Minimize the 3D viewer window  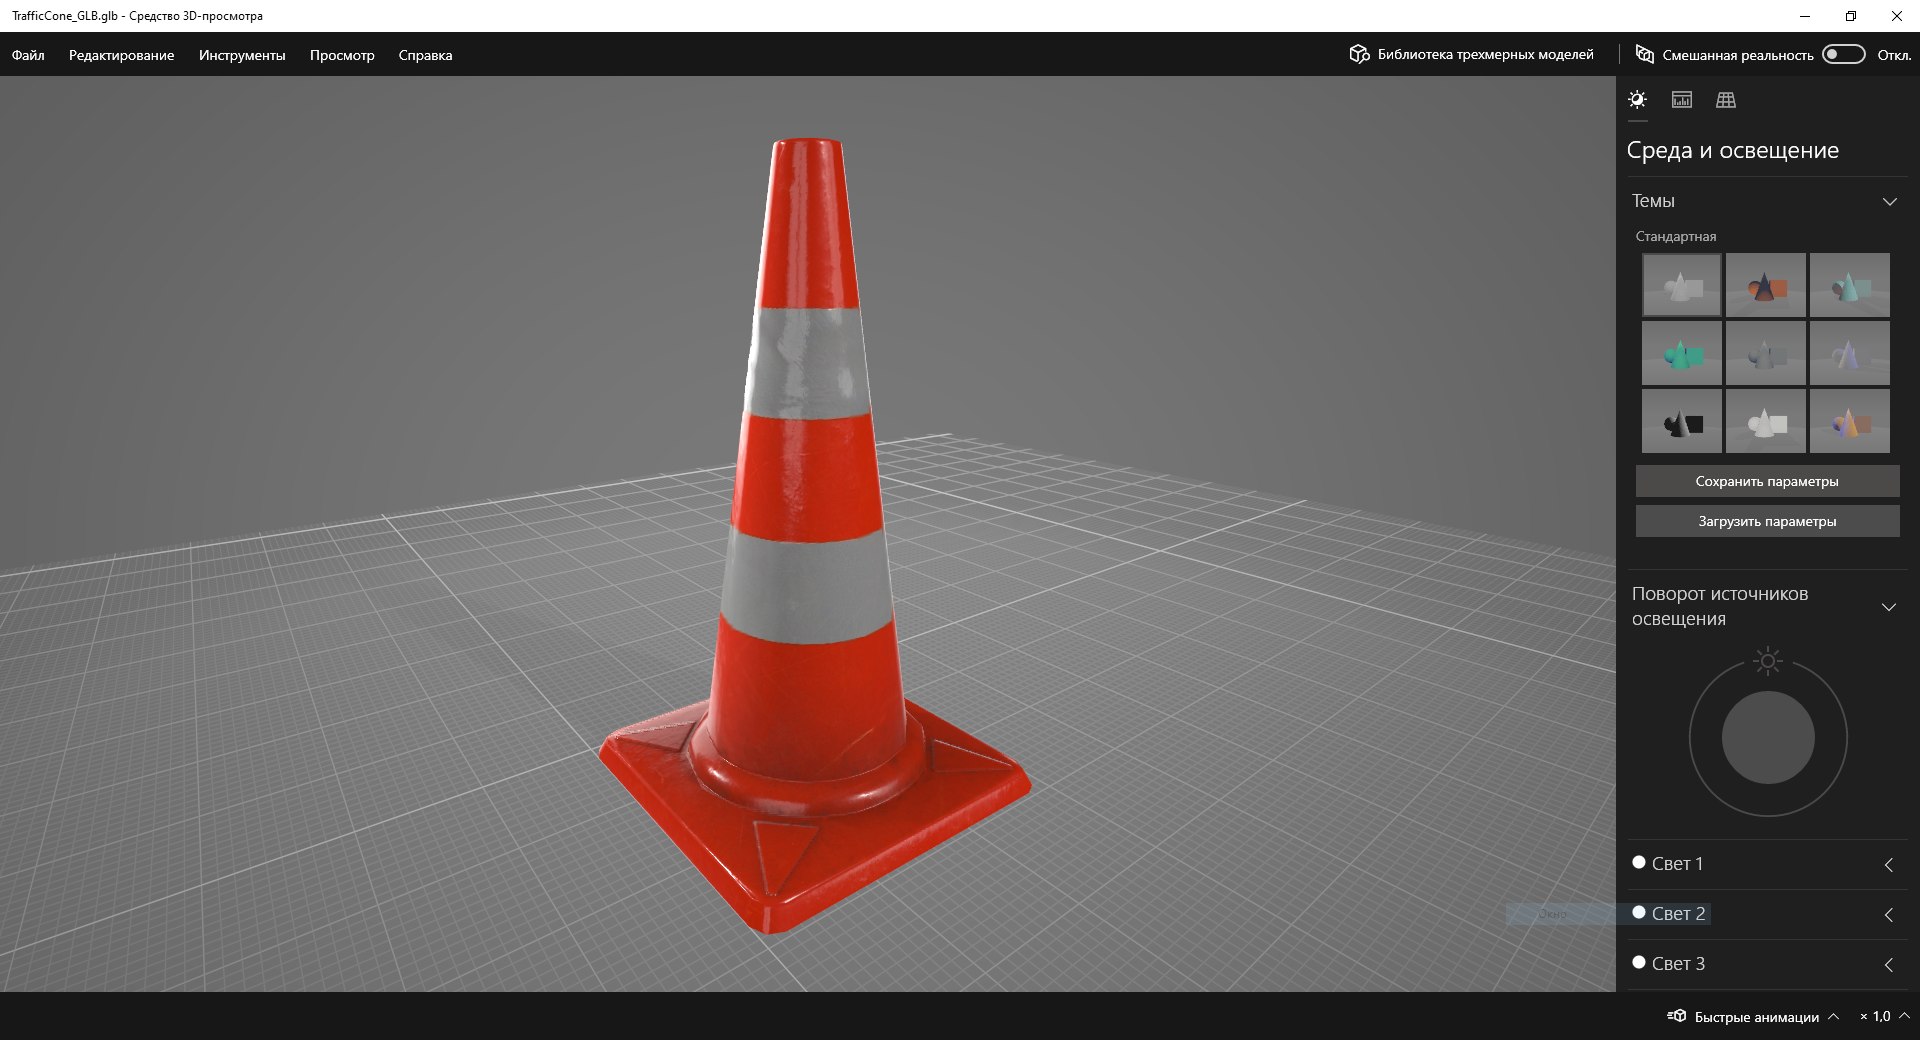[1805, 16]
